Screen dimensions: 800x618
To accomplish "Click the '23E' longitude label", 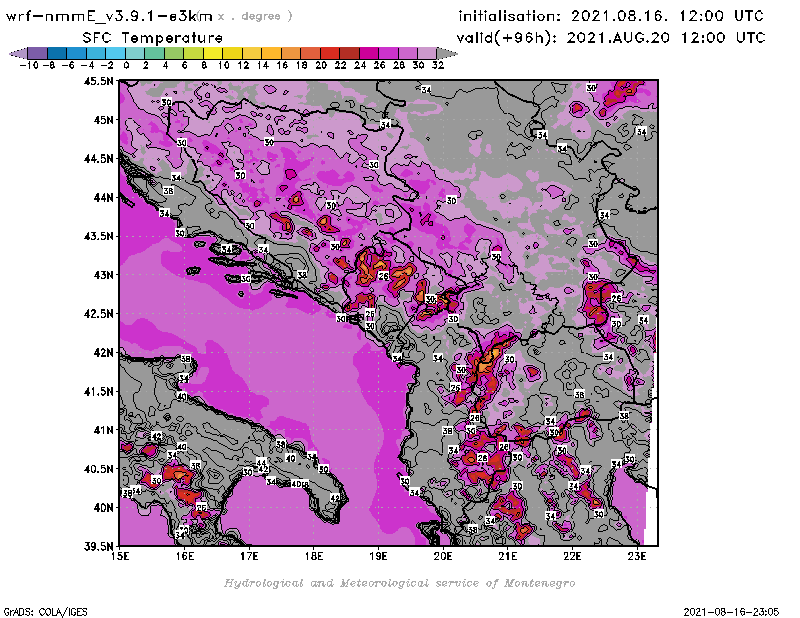I will pyautogui.click(x=637, y=556).
